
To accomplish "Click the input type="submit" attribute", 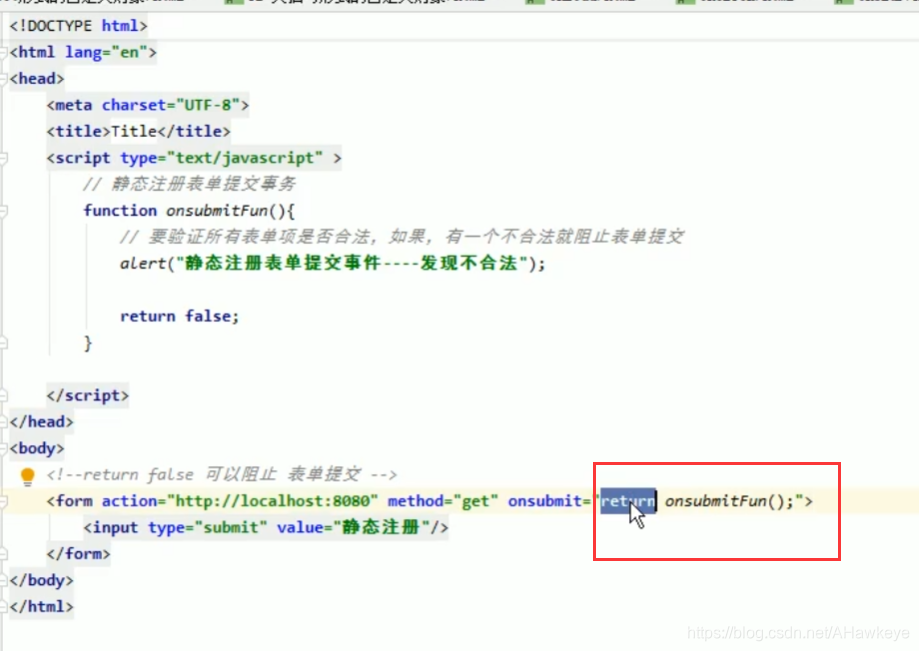I will click(207, 527).
